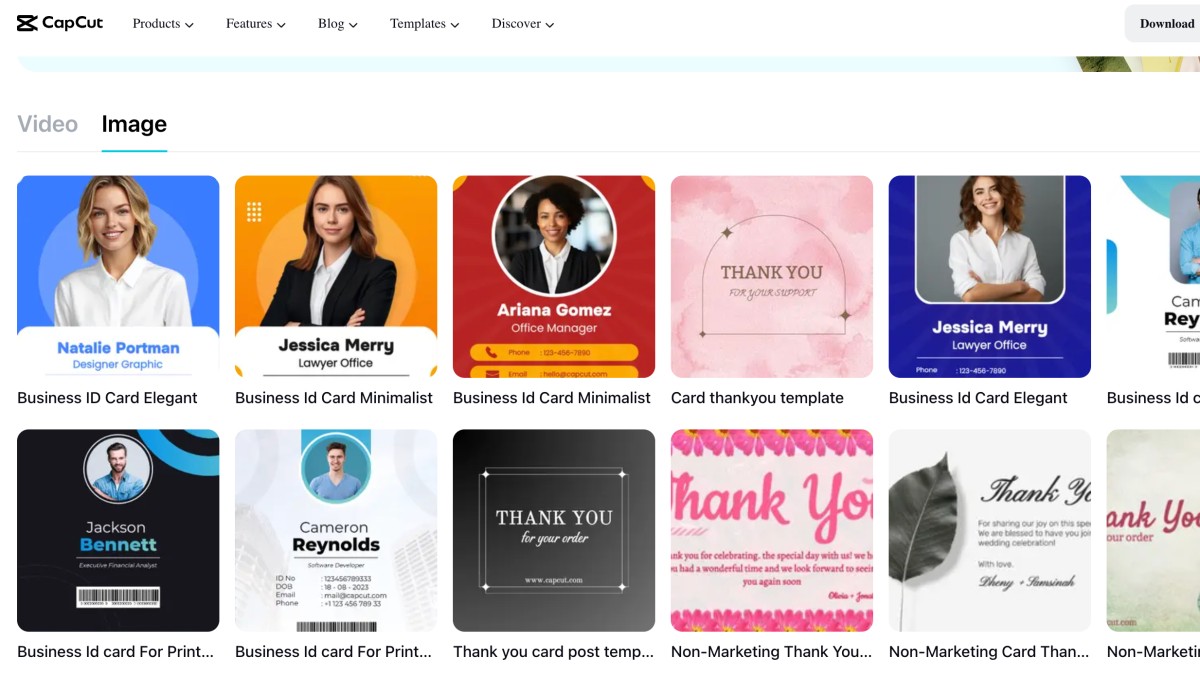Click the 'Card thankyou template' title
The height and width of the screenshot is (675, 1200).
[x=757, y=398]
